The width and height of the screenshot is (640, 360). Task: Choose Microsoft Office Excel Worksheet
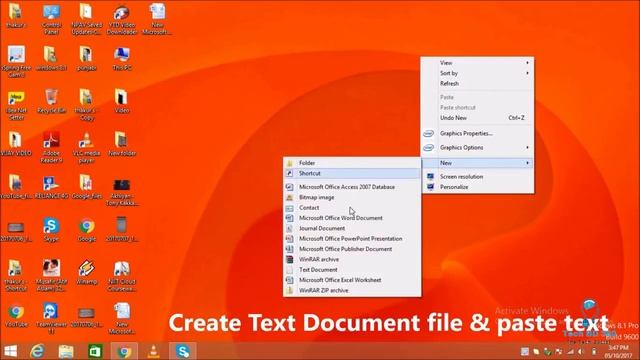click(352, 280)
